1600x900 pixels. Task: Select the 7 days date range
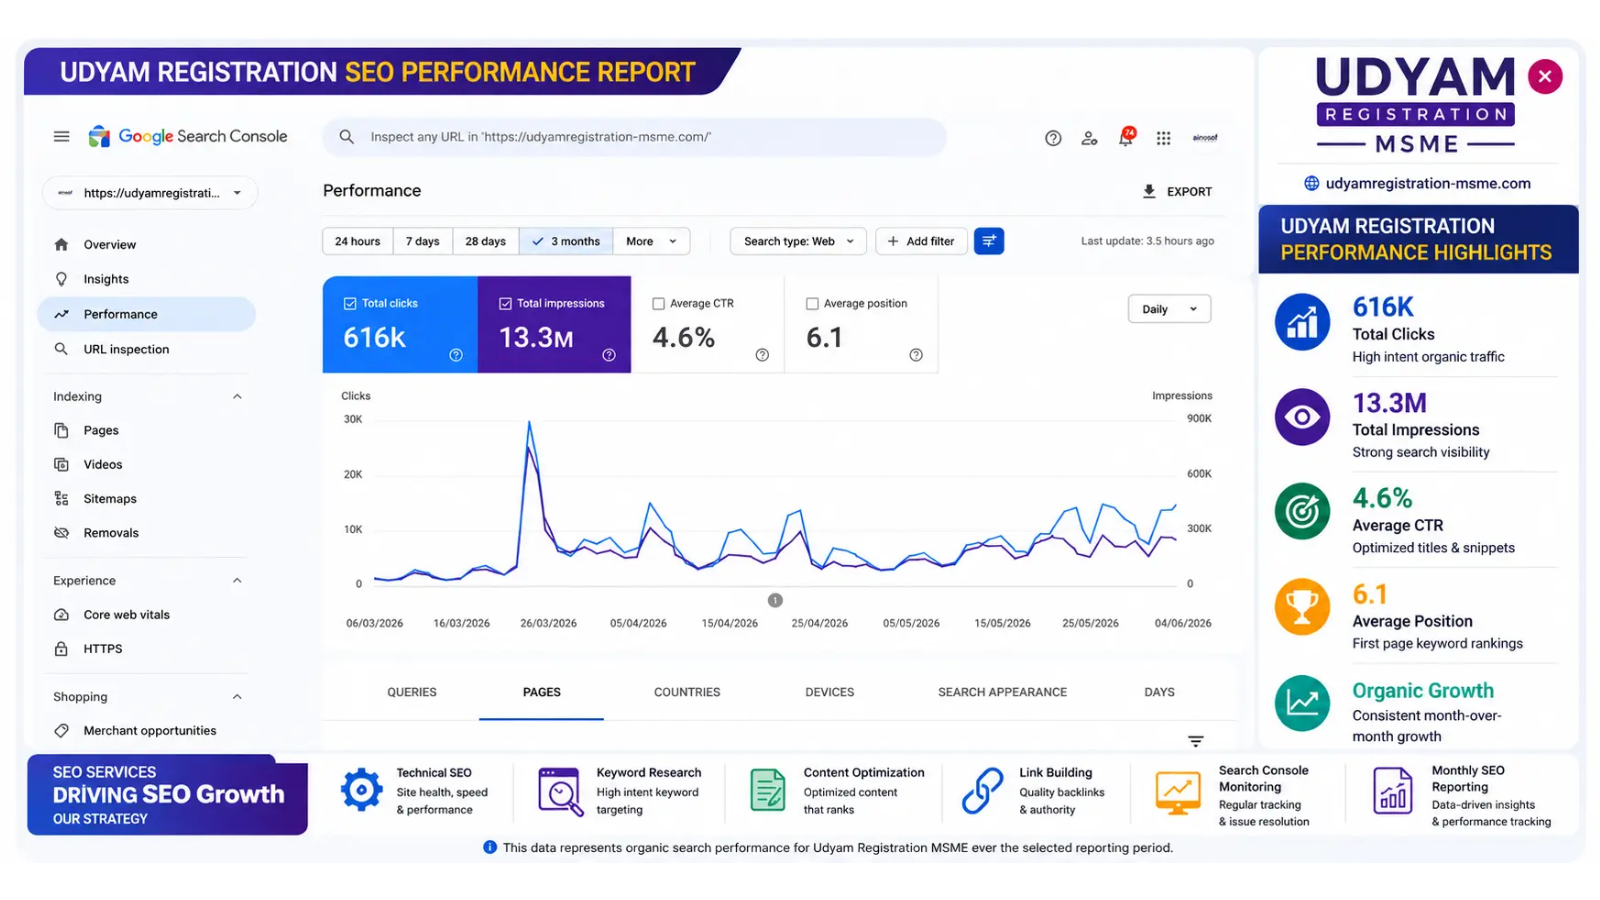(x=423, y=241)
